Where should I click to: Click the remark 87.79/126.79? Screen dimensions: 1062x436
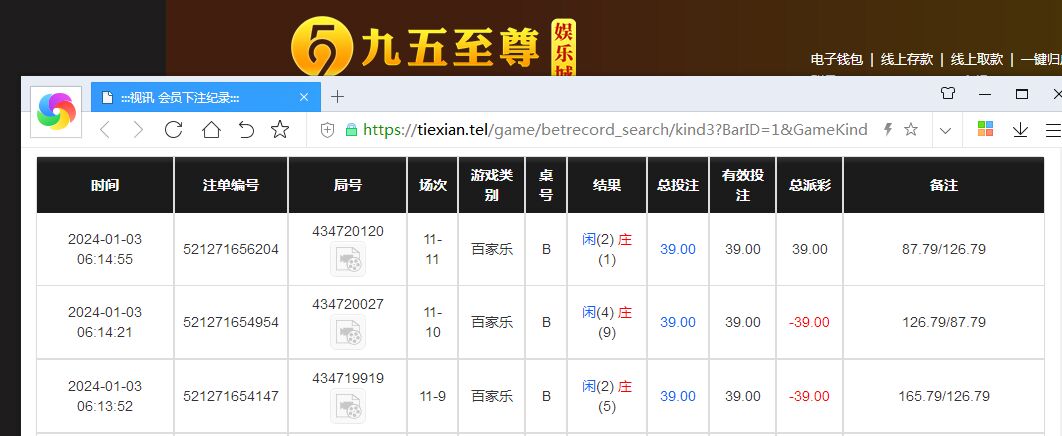[x=943, y=249]
